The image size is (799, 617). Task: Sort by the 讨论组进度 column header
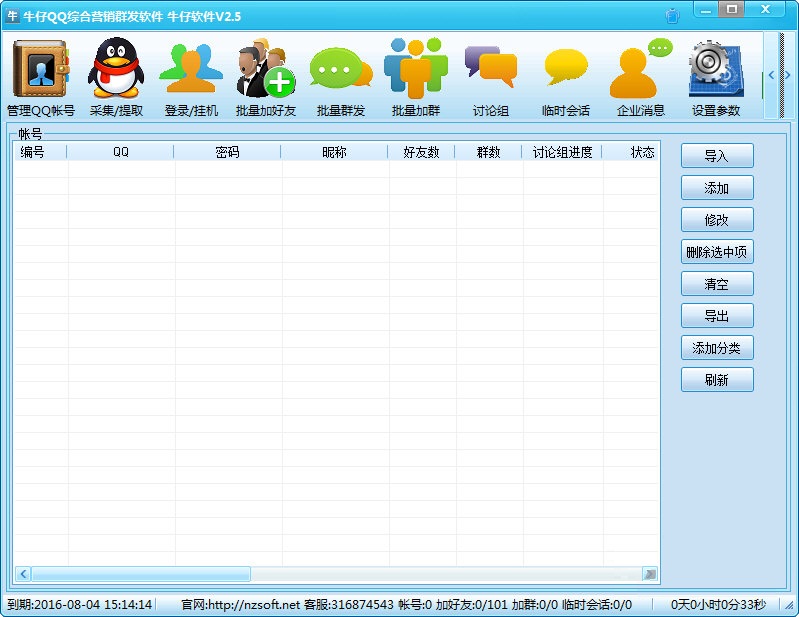562,152
